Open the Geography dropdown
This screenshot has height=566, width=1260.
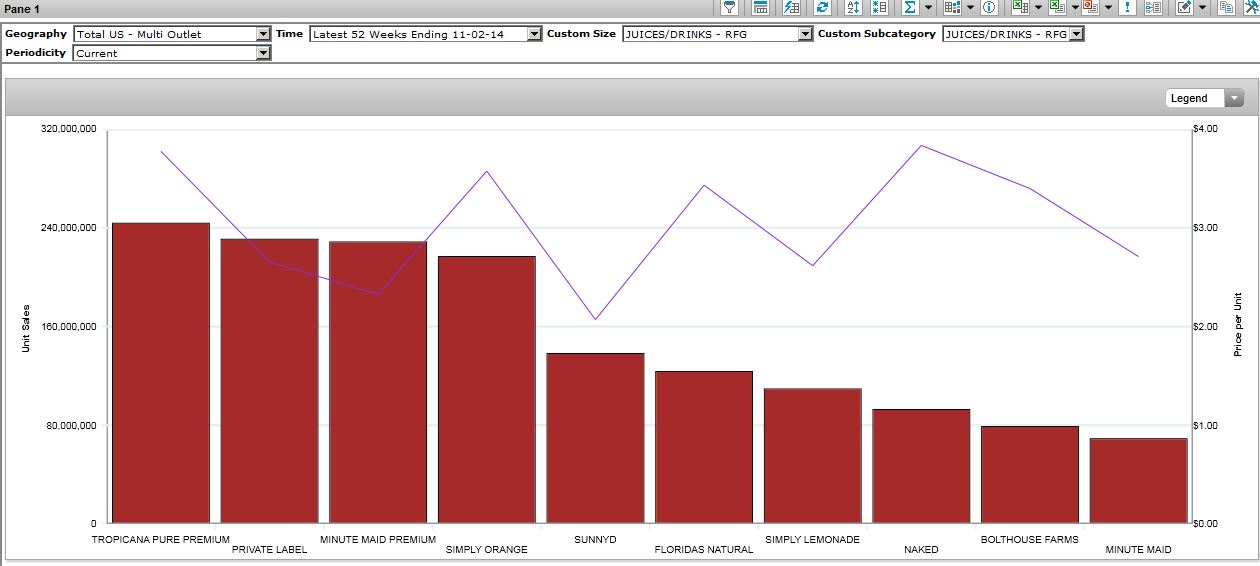[263, 34]
